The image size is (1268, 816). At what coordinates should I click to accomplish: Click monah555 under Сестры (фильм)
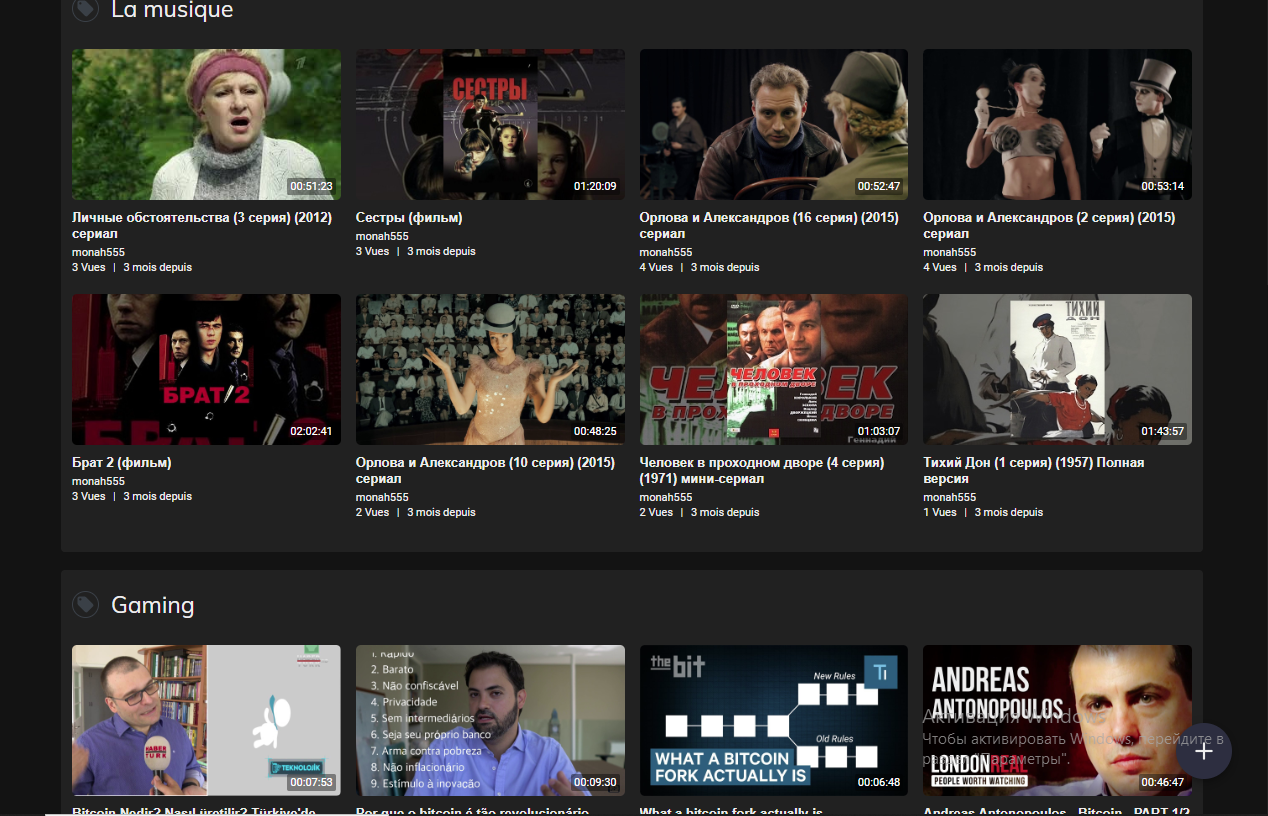coord(382,236)
